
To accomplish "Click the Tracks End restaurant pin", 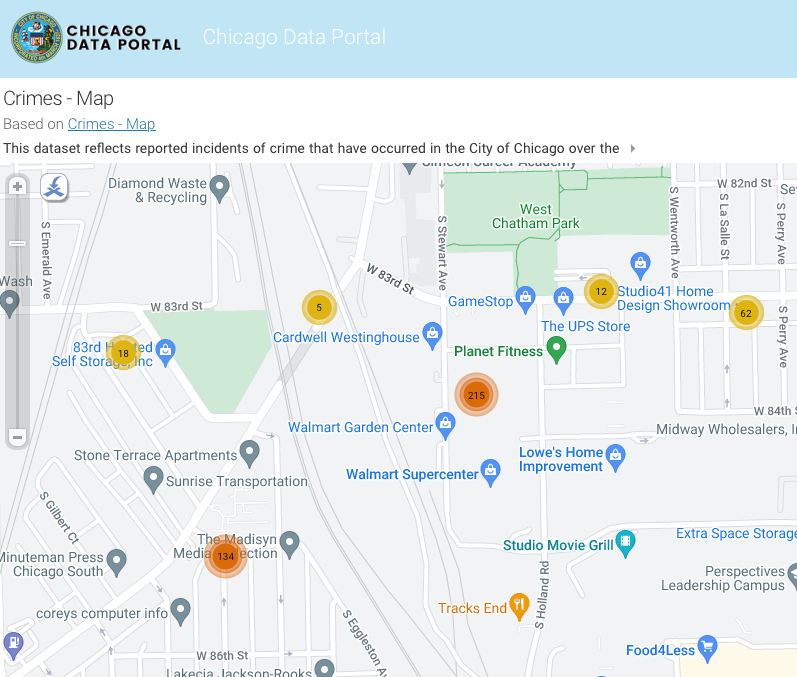I will (519, 606).
